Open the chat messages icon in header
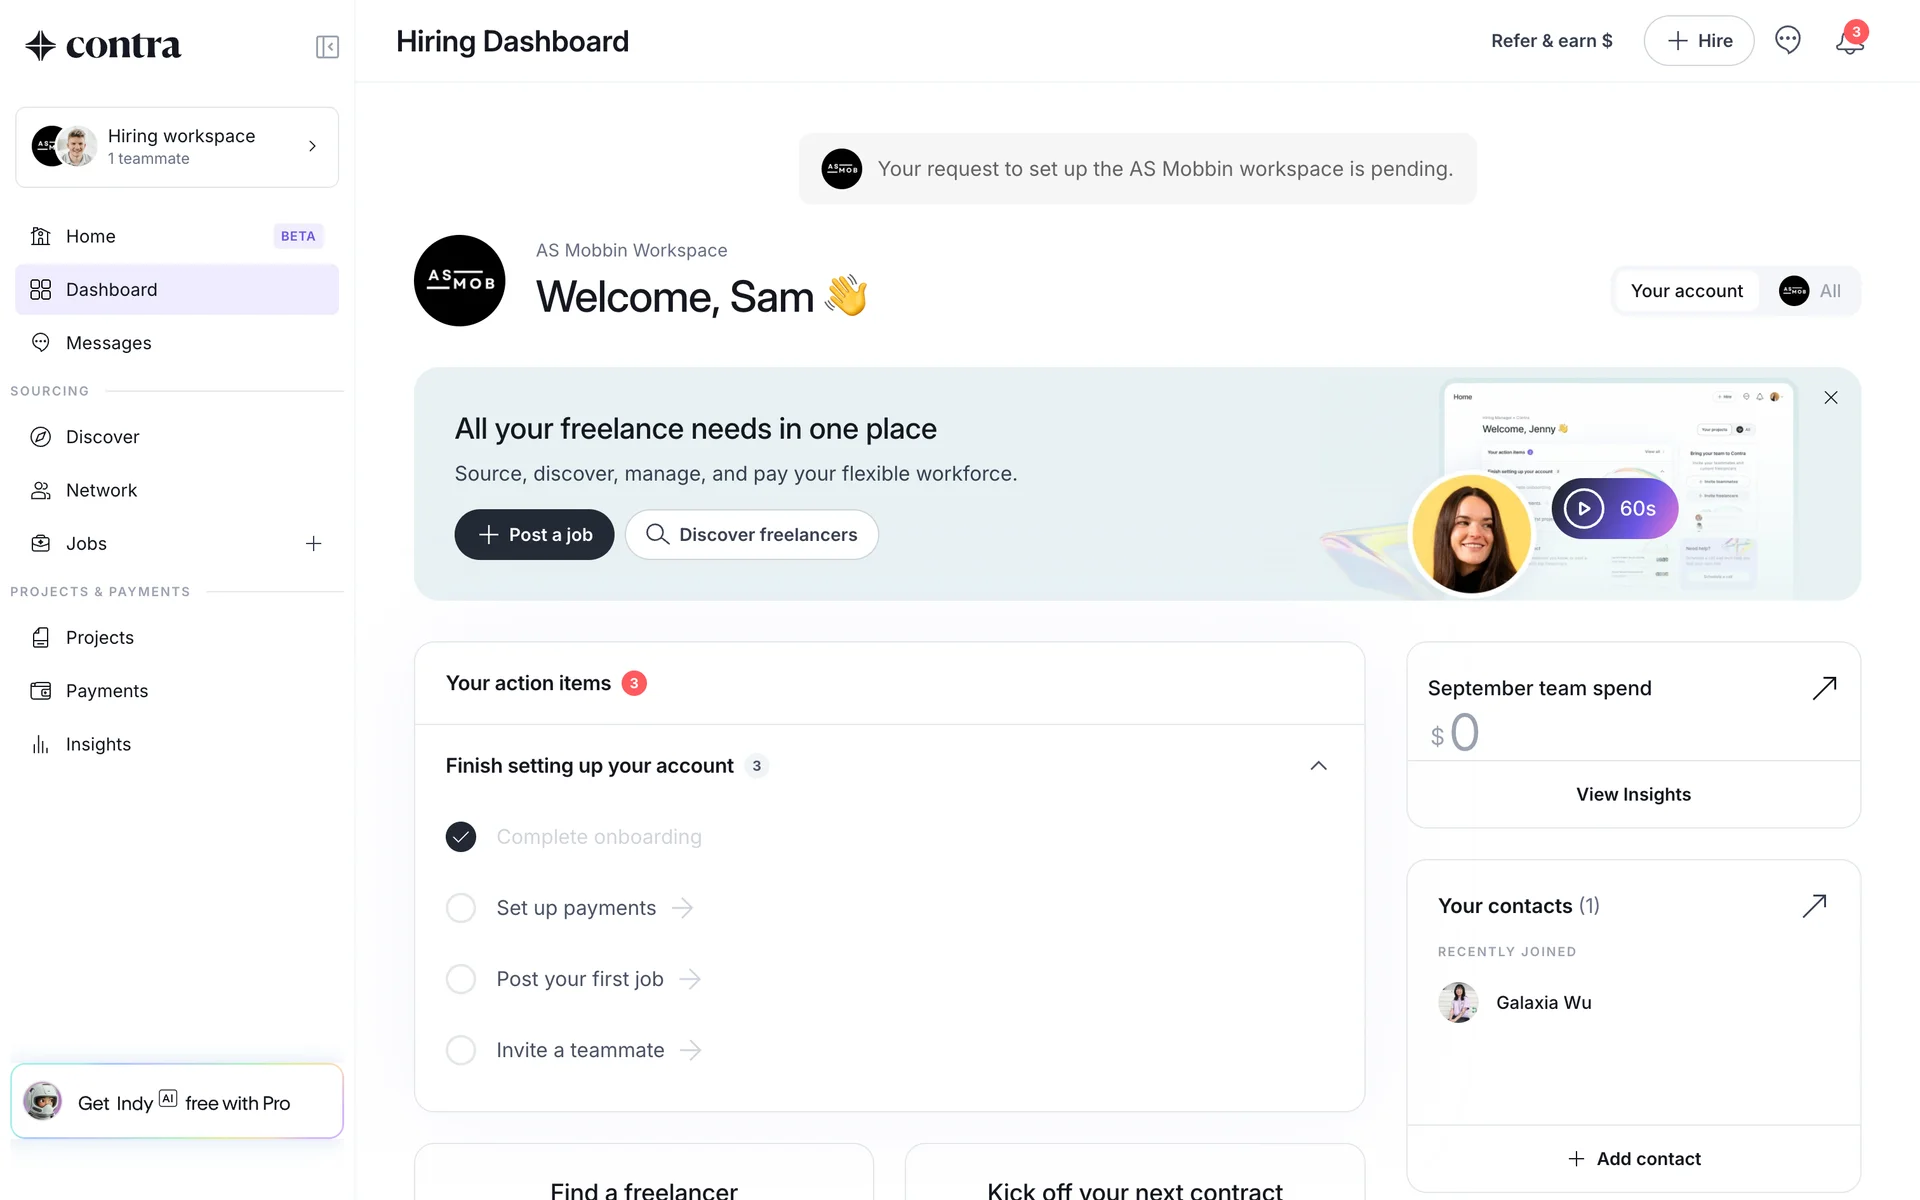The width and height of the screenshot is (1920, 1200). (1787, 41)
